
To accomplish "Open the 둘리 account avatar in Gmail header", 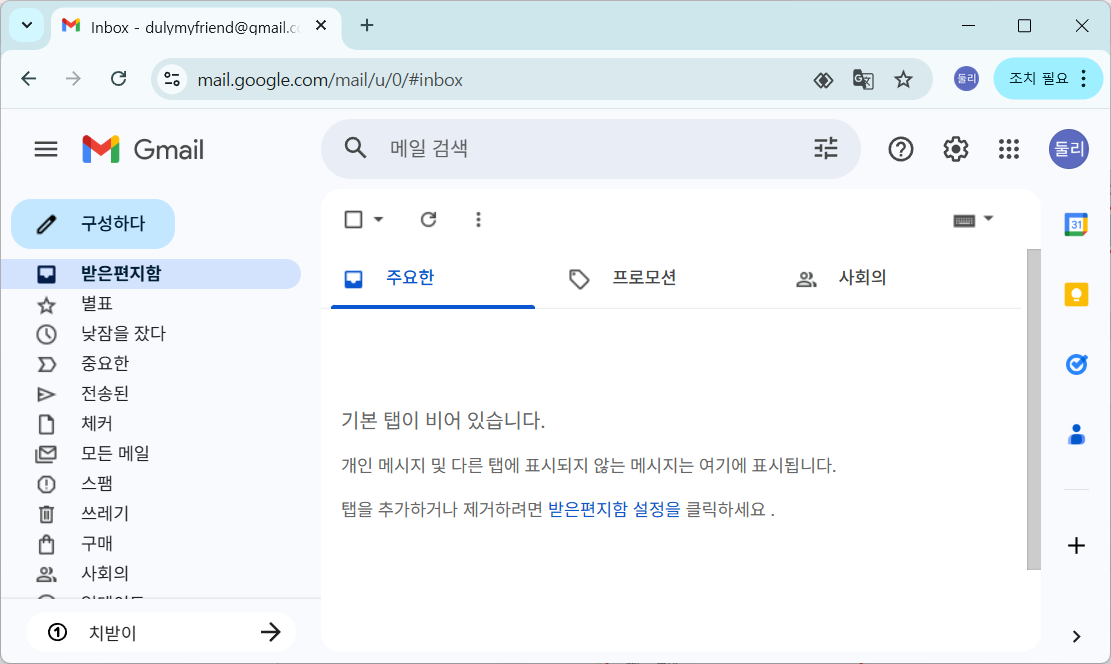I will coord(1068,149).
